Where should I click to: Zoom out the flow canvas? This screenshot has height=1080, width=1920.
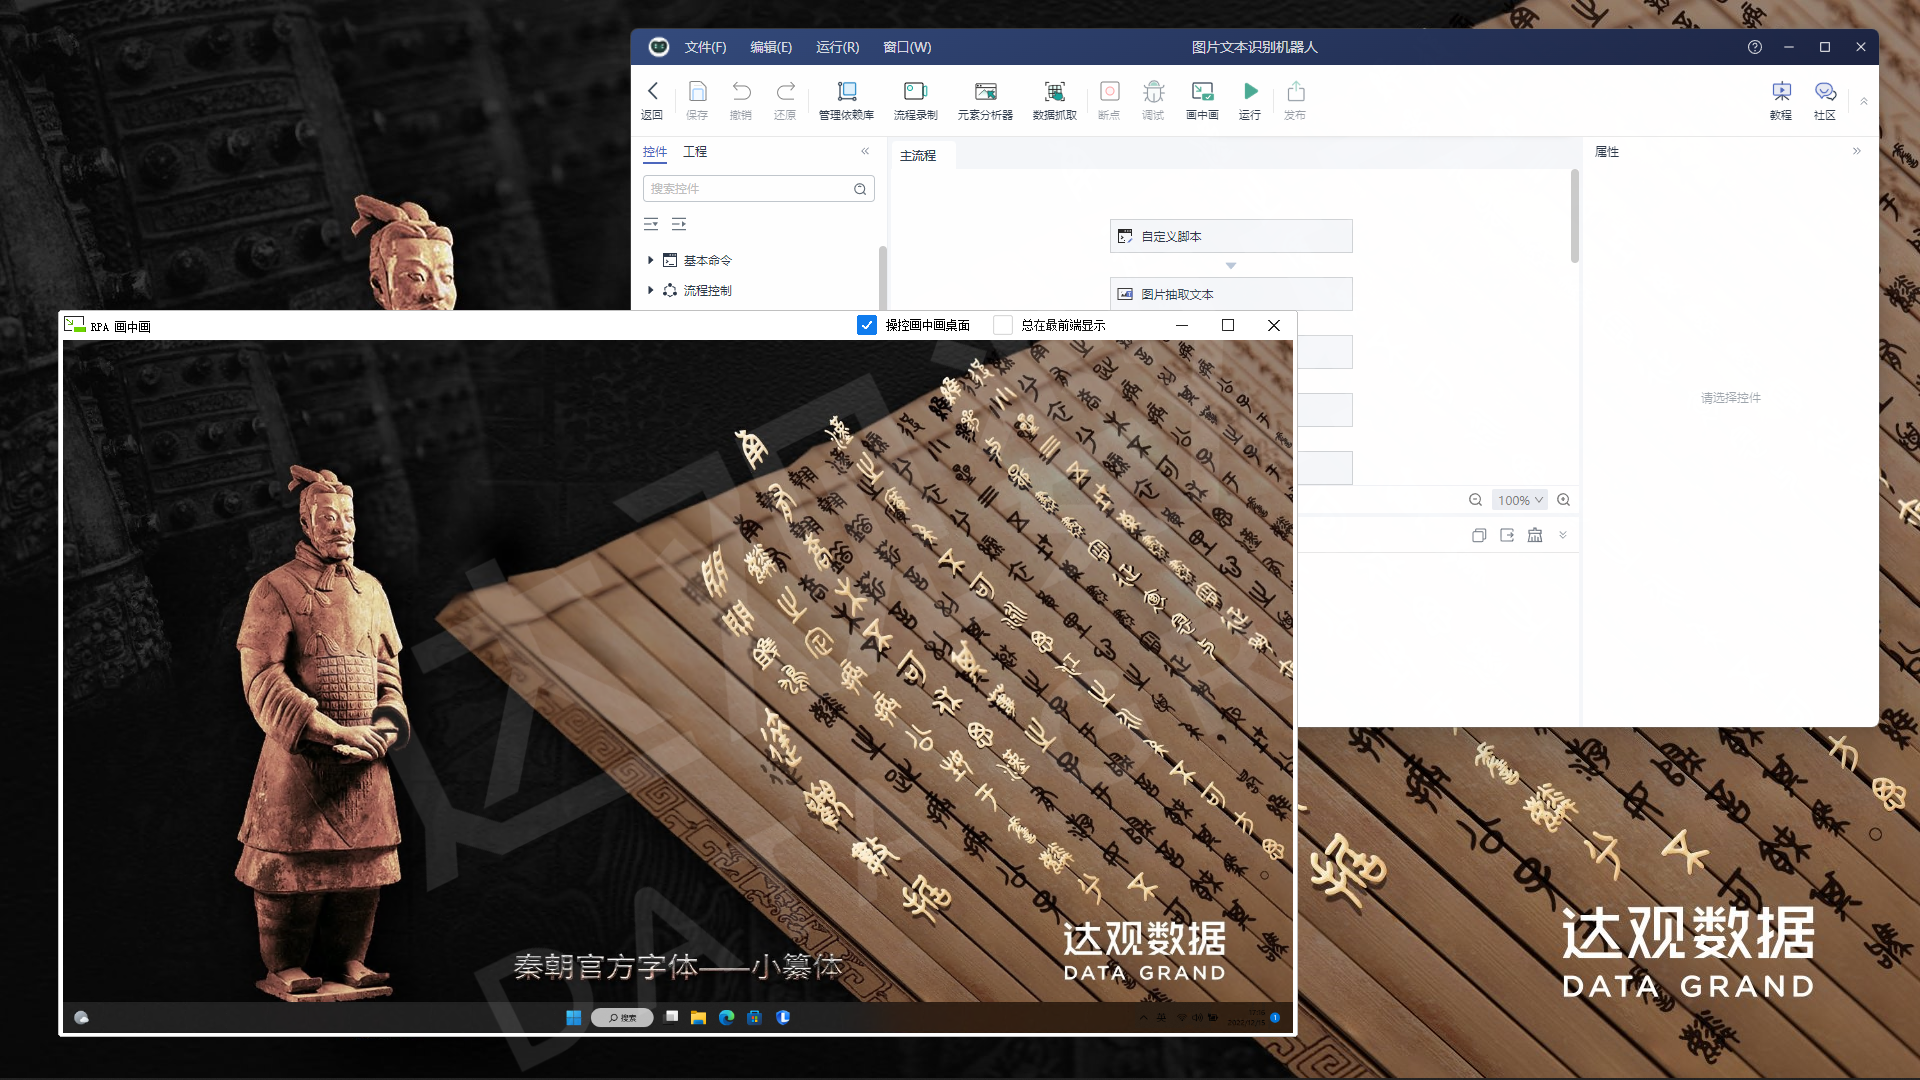coord(1475,500)
